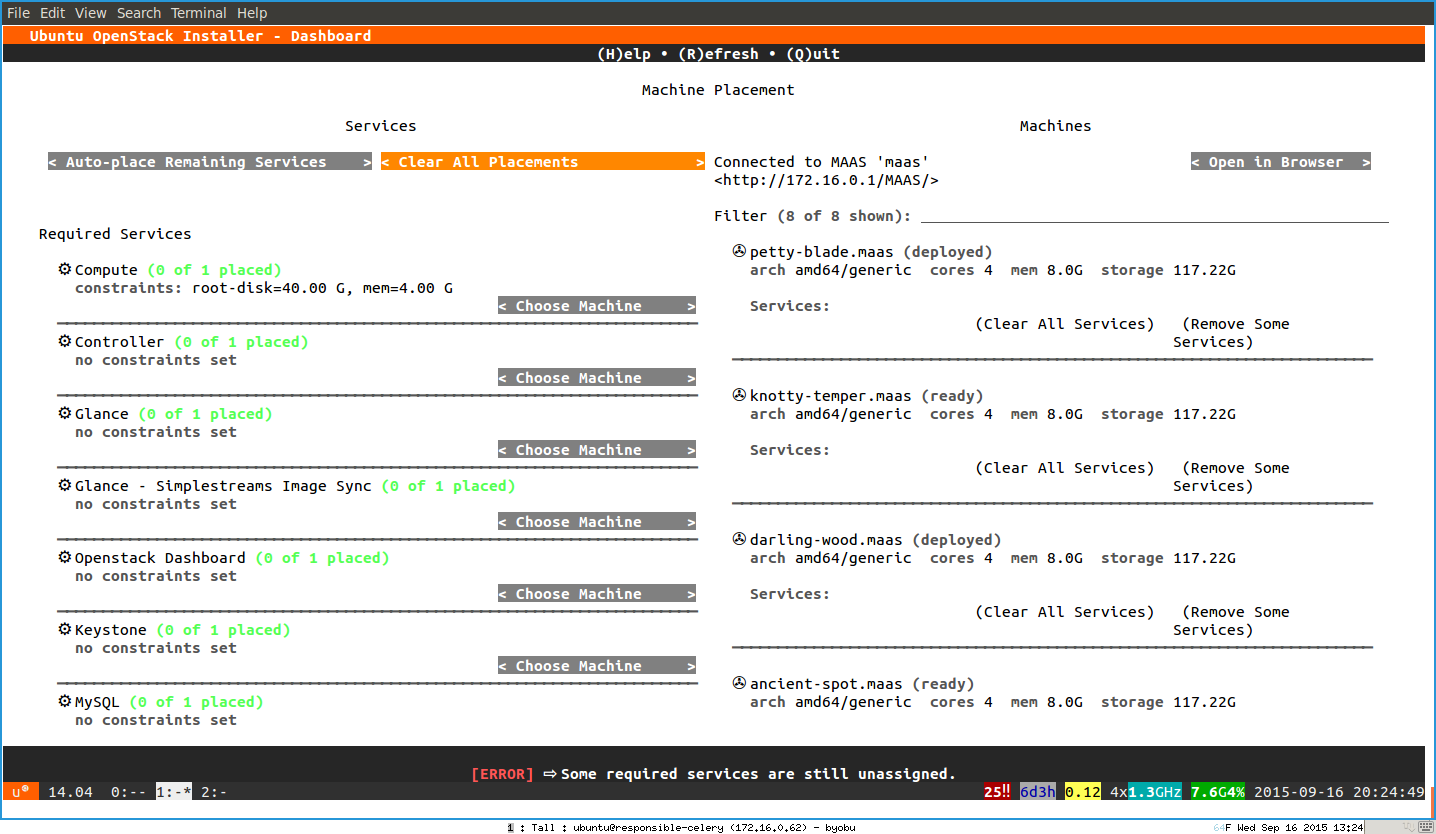The width and height of the screenshot is (1436, 834).
Task: Click the green 7.6G4% memory indicator
Action: click(1218, 792)
